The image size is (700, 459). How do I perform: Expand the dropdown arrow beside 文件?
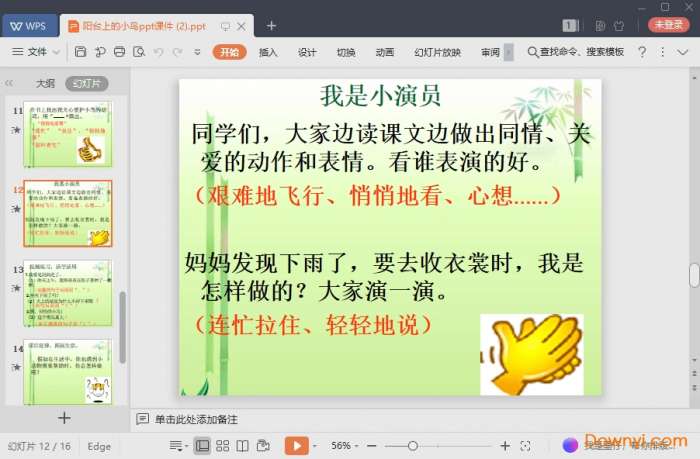click(x=56, y=52)
